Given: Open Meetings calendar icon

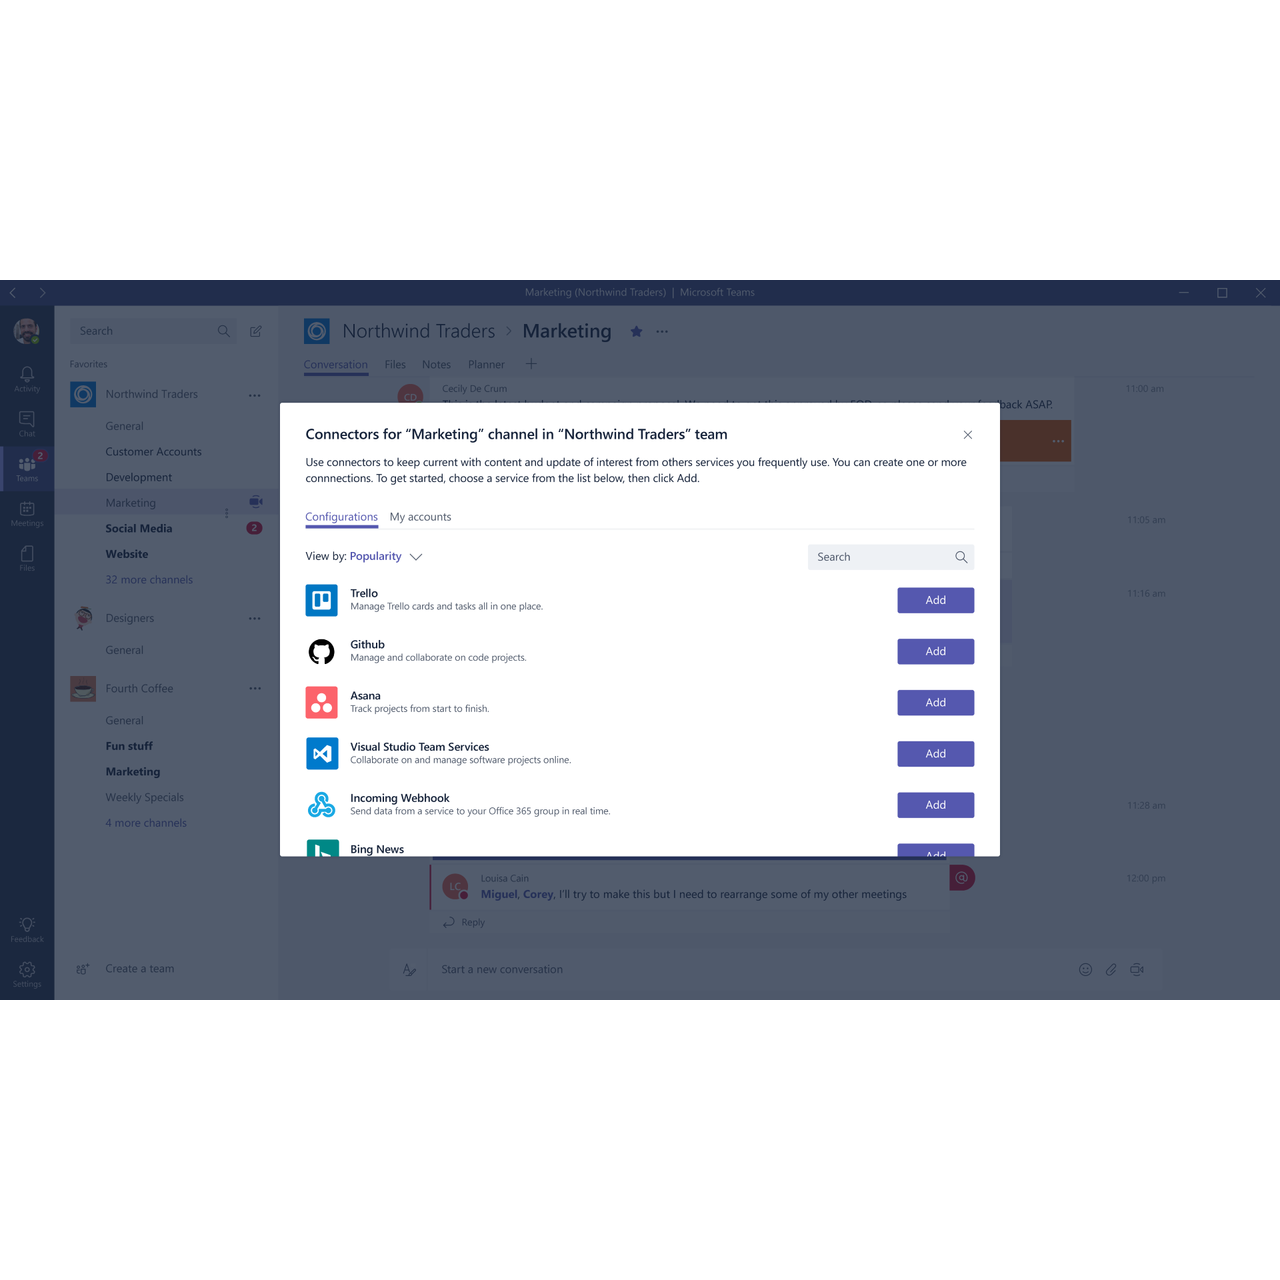Looking at the screenshot, I should (27, 512).
